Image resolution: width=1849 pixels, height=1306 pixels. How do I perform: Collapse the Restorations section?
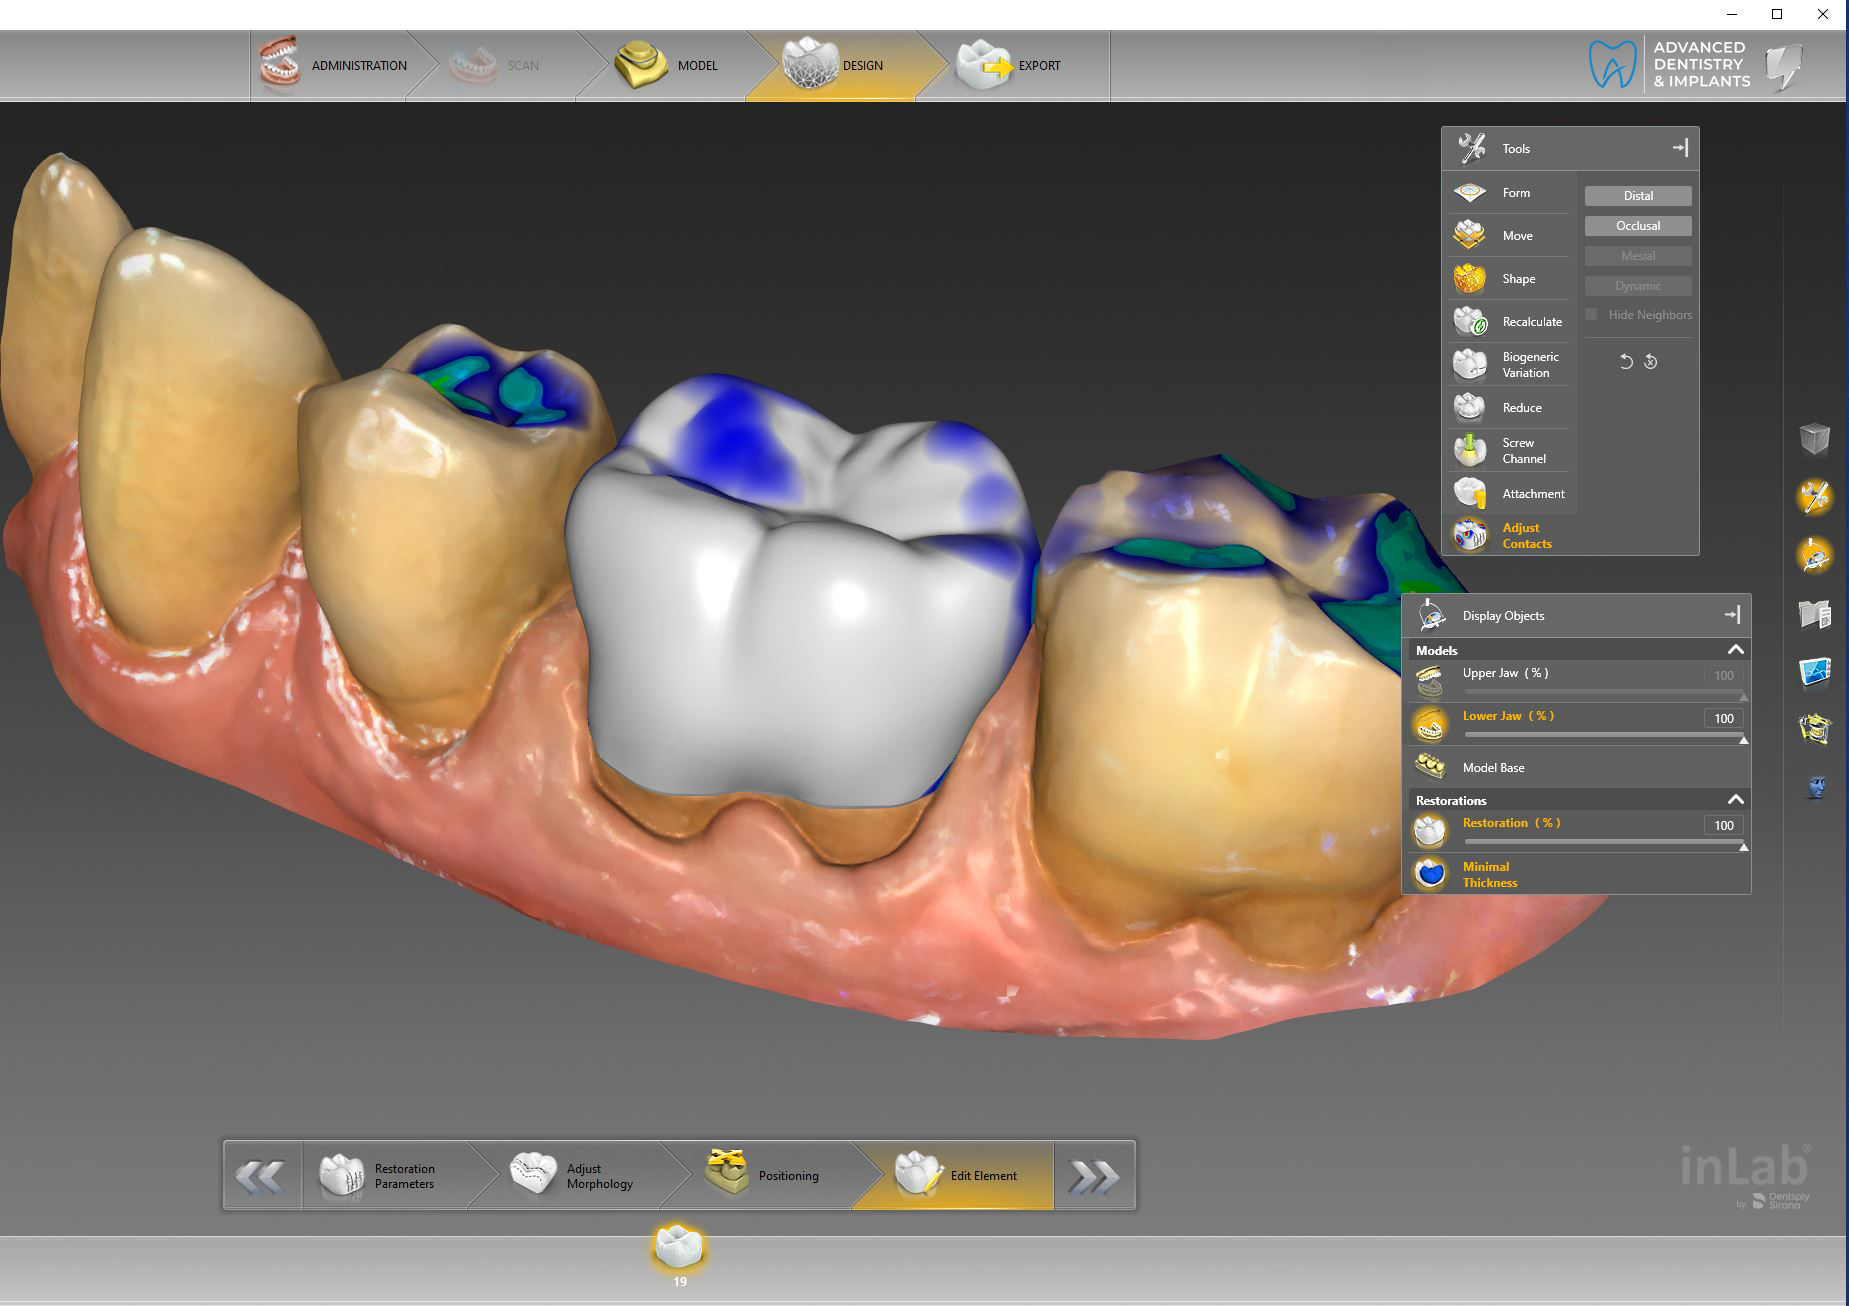(x=1735, y=800)
